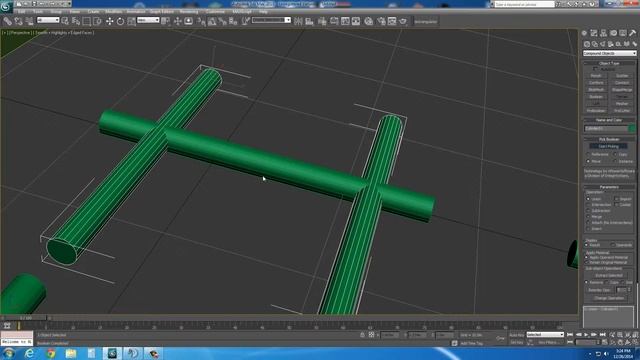Set Display to Operands
Viewport: 640px width, 360px height.
(x=613, y=245)
